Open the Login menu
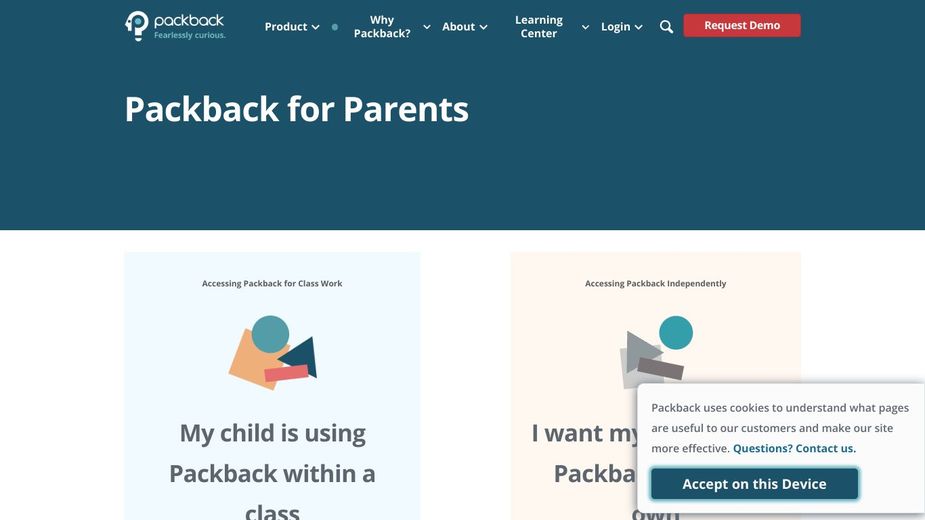The width and height of the screenshot is (925, 520). (616, 27)
